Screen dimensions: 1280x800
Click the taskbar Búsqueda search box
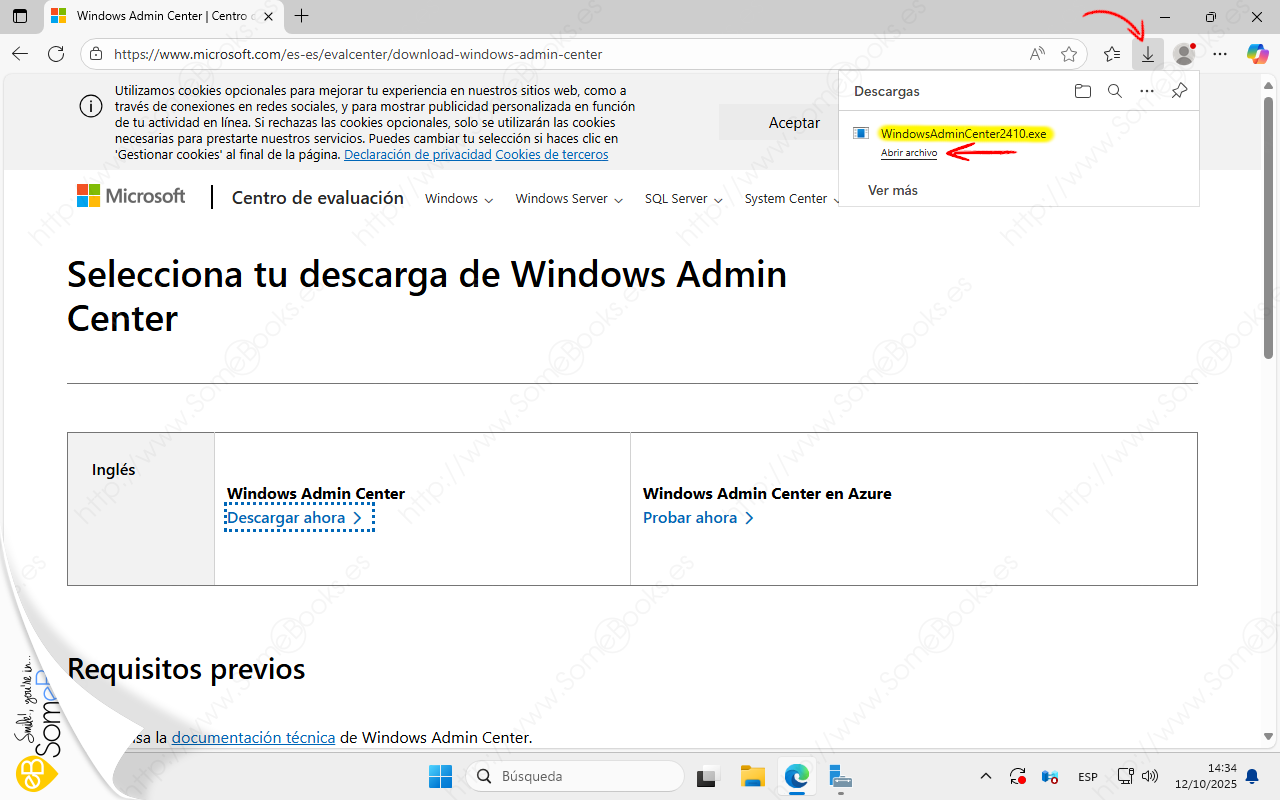pyautogui.click(x=575, y=776)
